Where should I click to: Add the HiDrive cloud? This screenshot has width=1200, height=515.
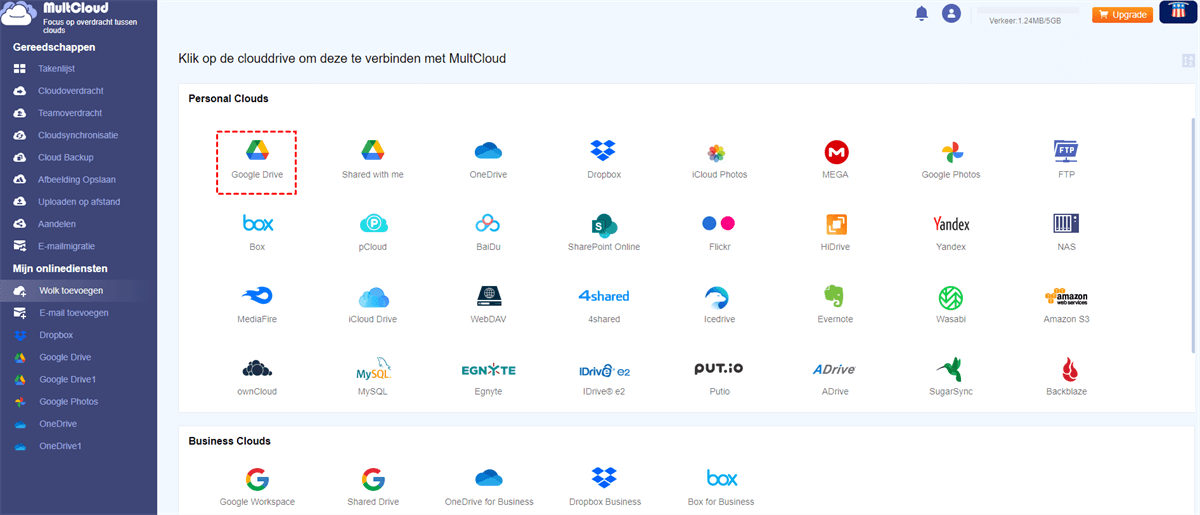[x=836, y=232]
